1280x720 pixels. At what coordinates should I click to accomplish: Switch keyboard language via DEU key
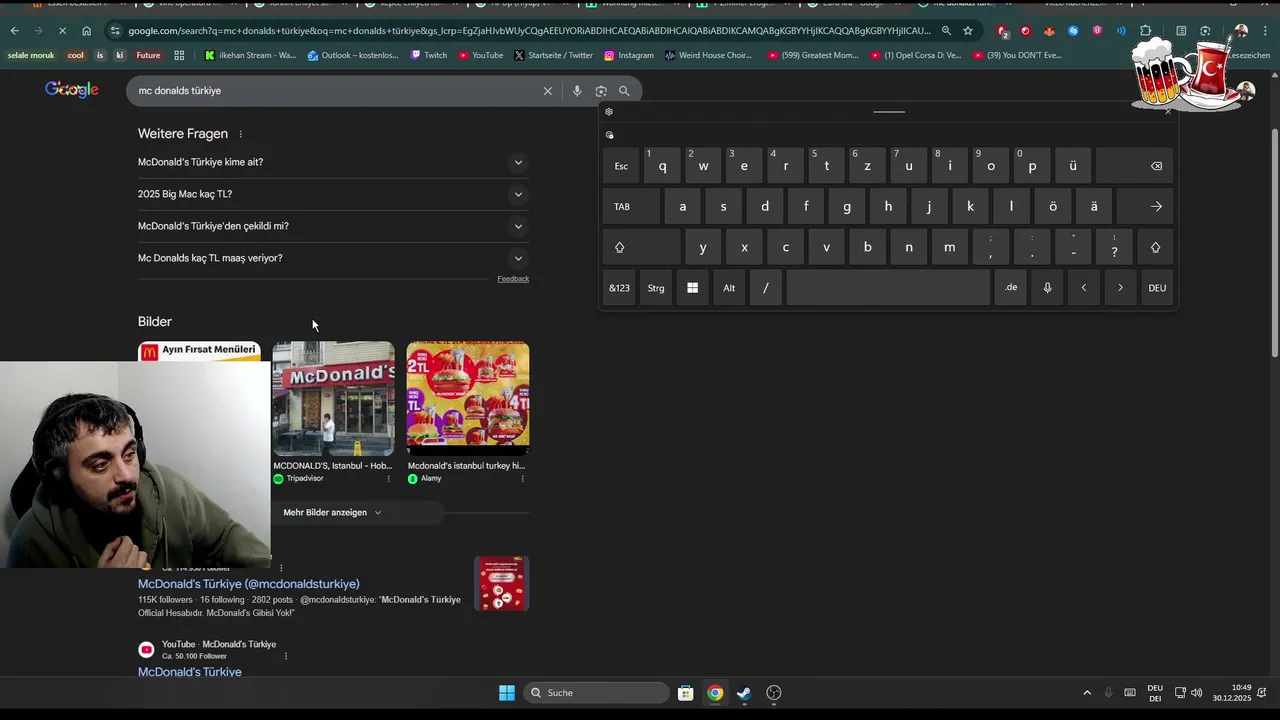click(x=1157, y=288)
